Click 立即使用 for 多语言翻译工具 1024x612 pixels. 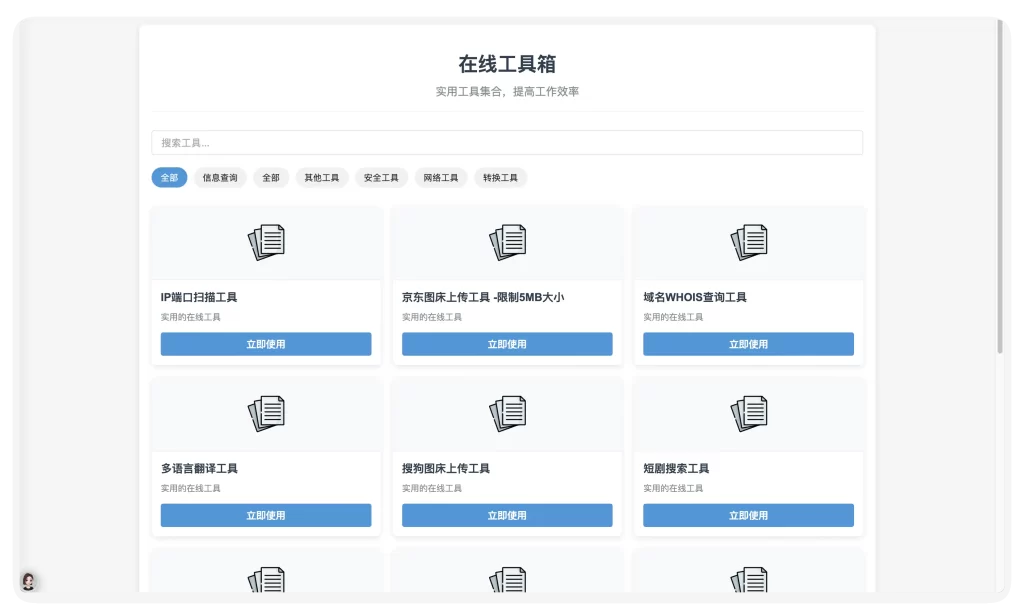point(266,515)
